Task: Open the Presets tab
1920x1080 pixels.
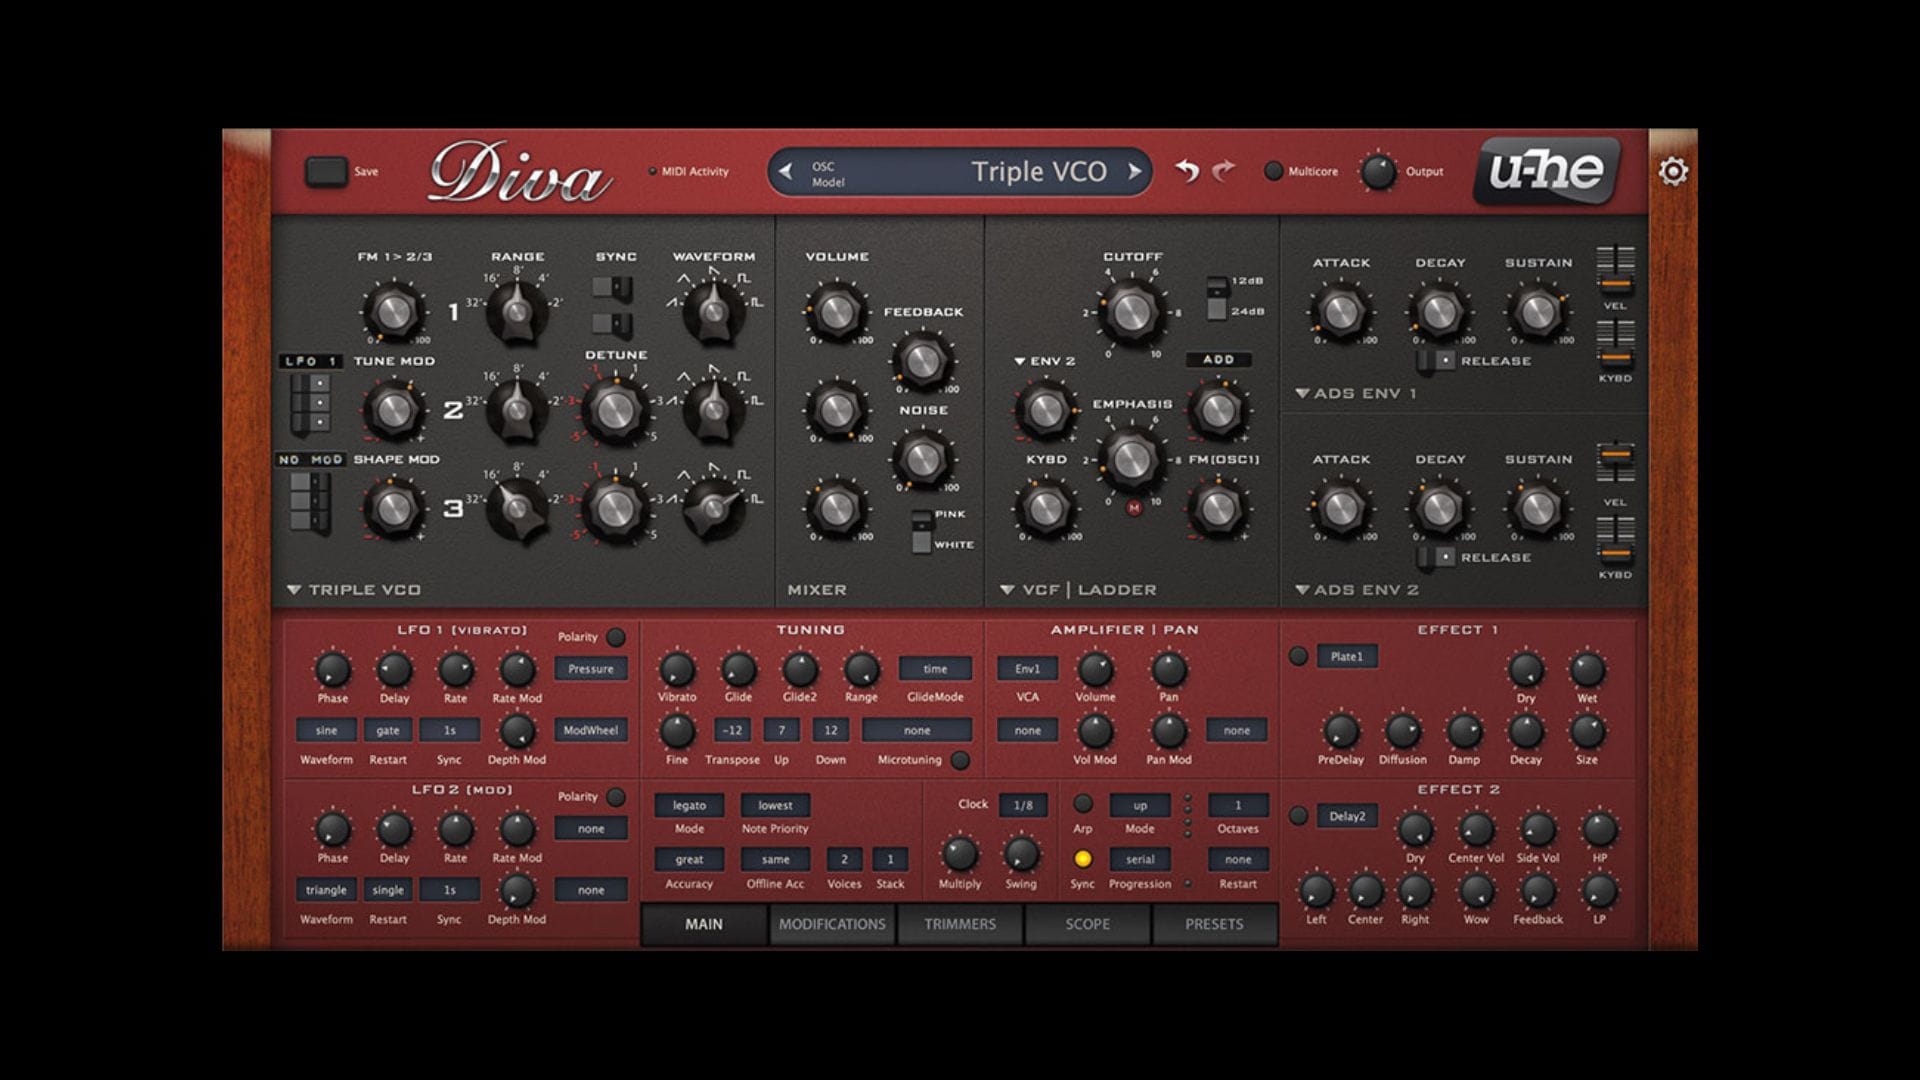Action: (x=1214, y=924)
